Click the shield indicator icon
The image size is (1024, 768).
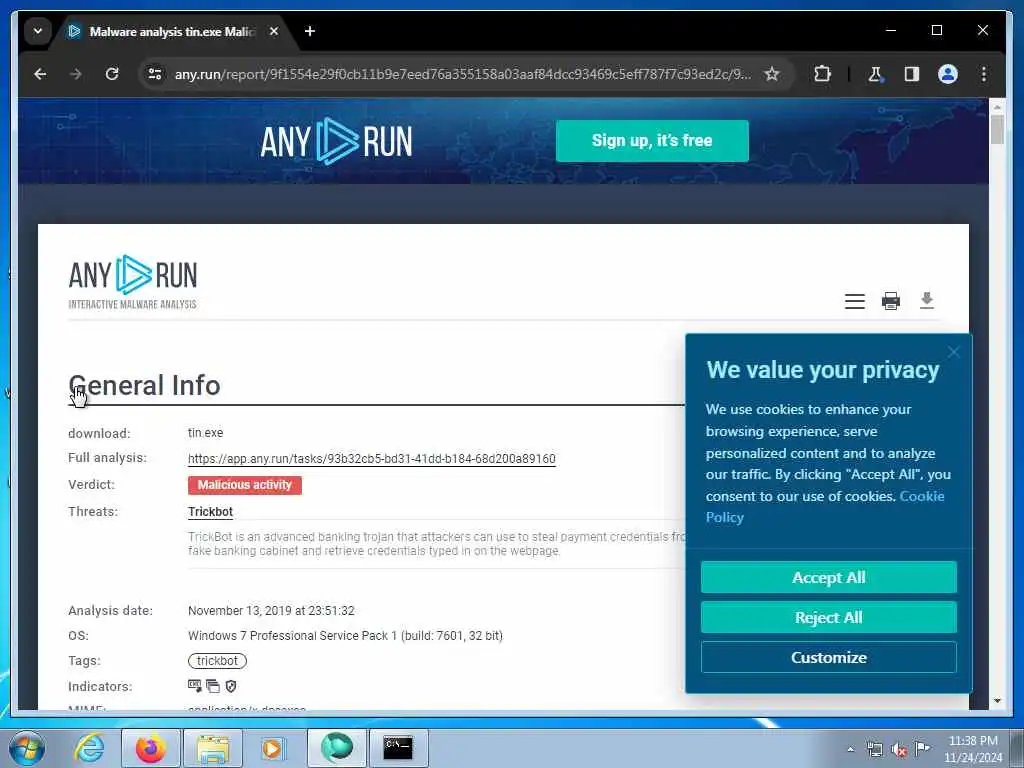[x=231, y=686]
